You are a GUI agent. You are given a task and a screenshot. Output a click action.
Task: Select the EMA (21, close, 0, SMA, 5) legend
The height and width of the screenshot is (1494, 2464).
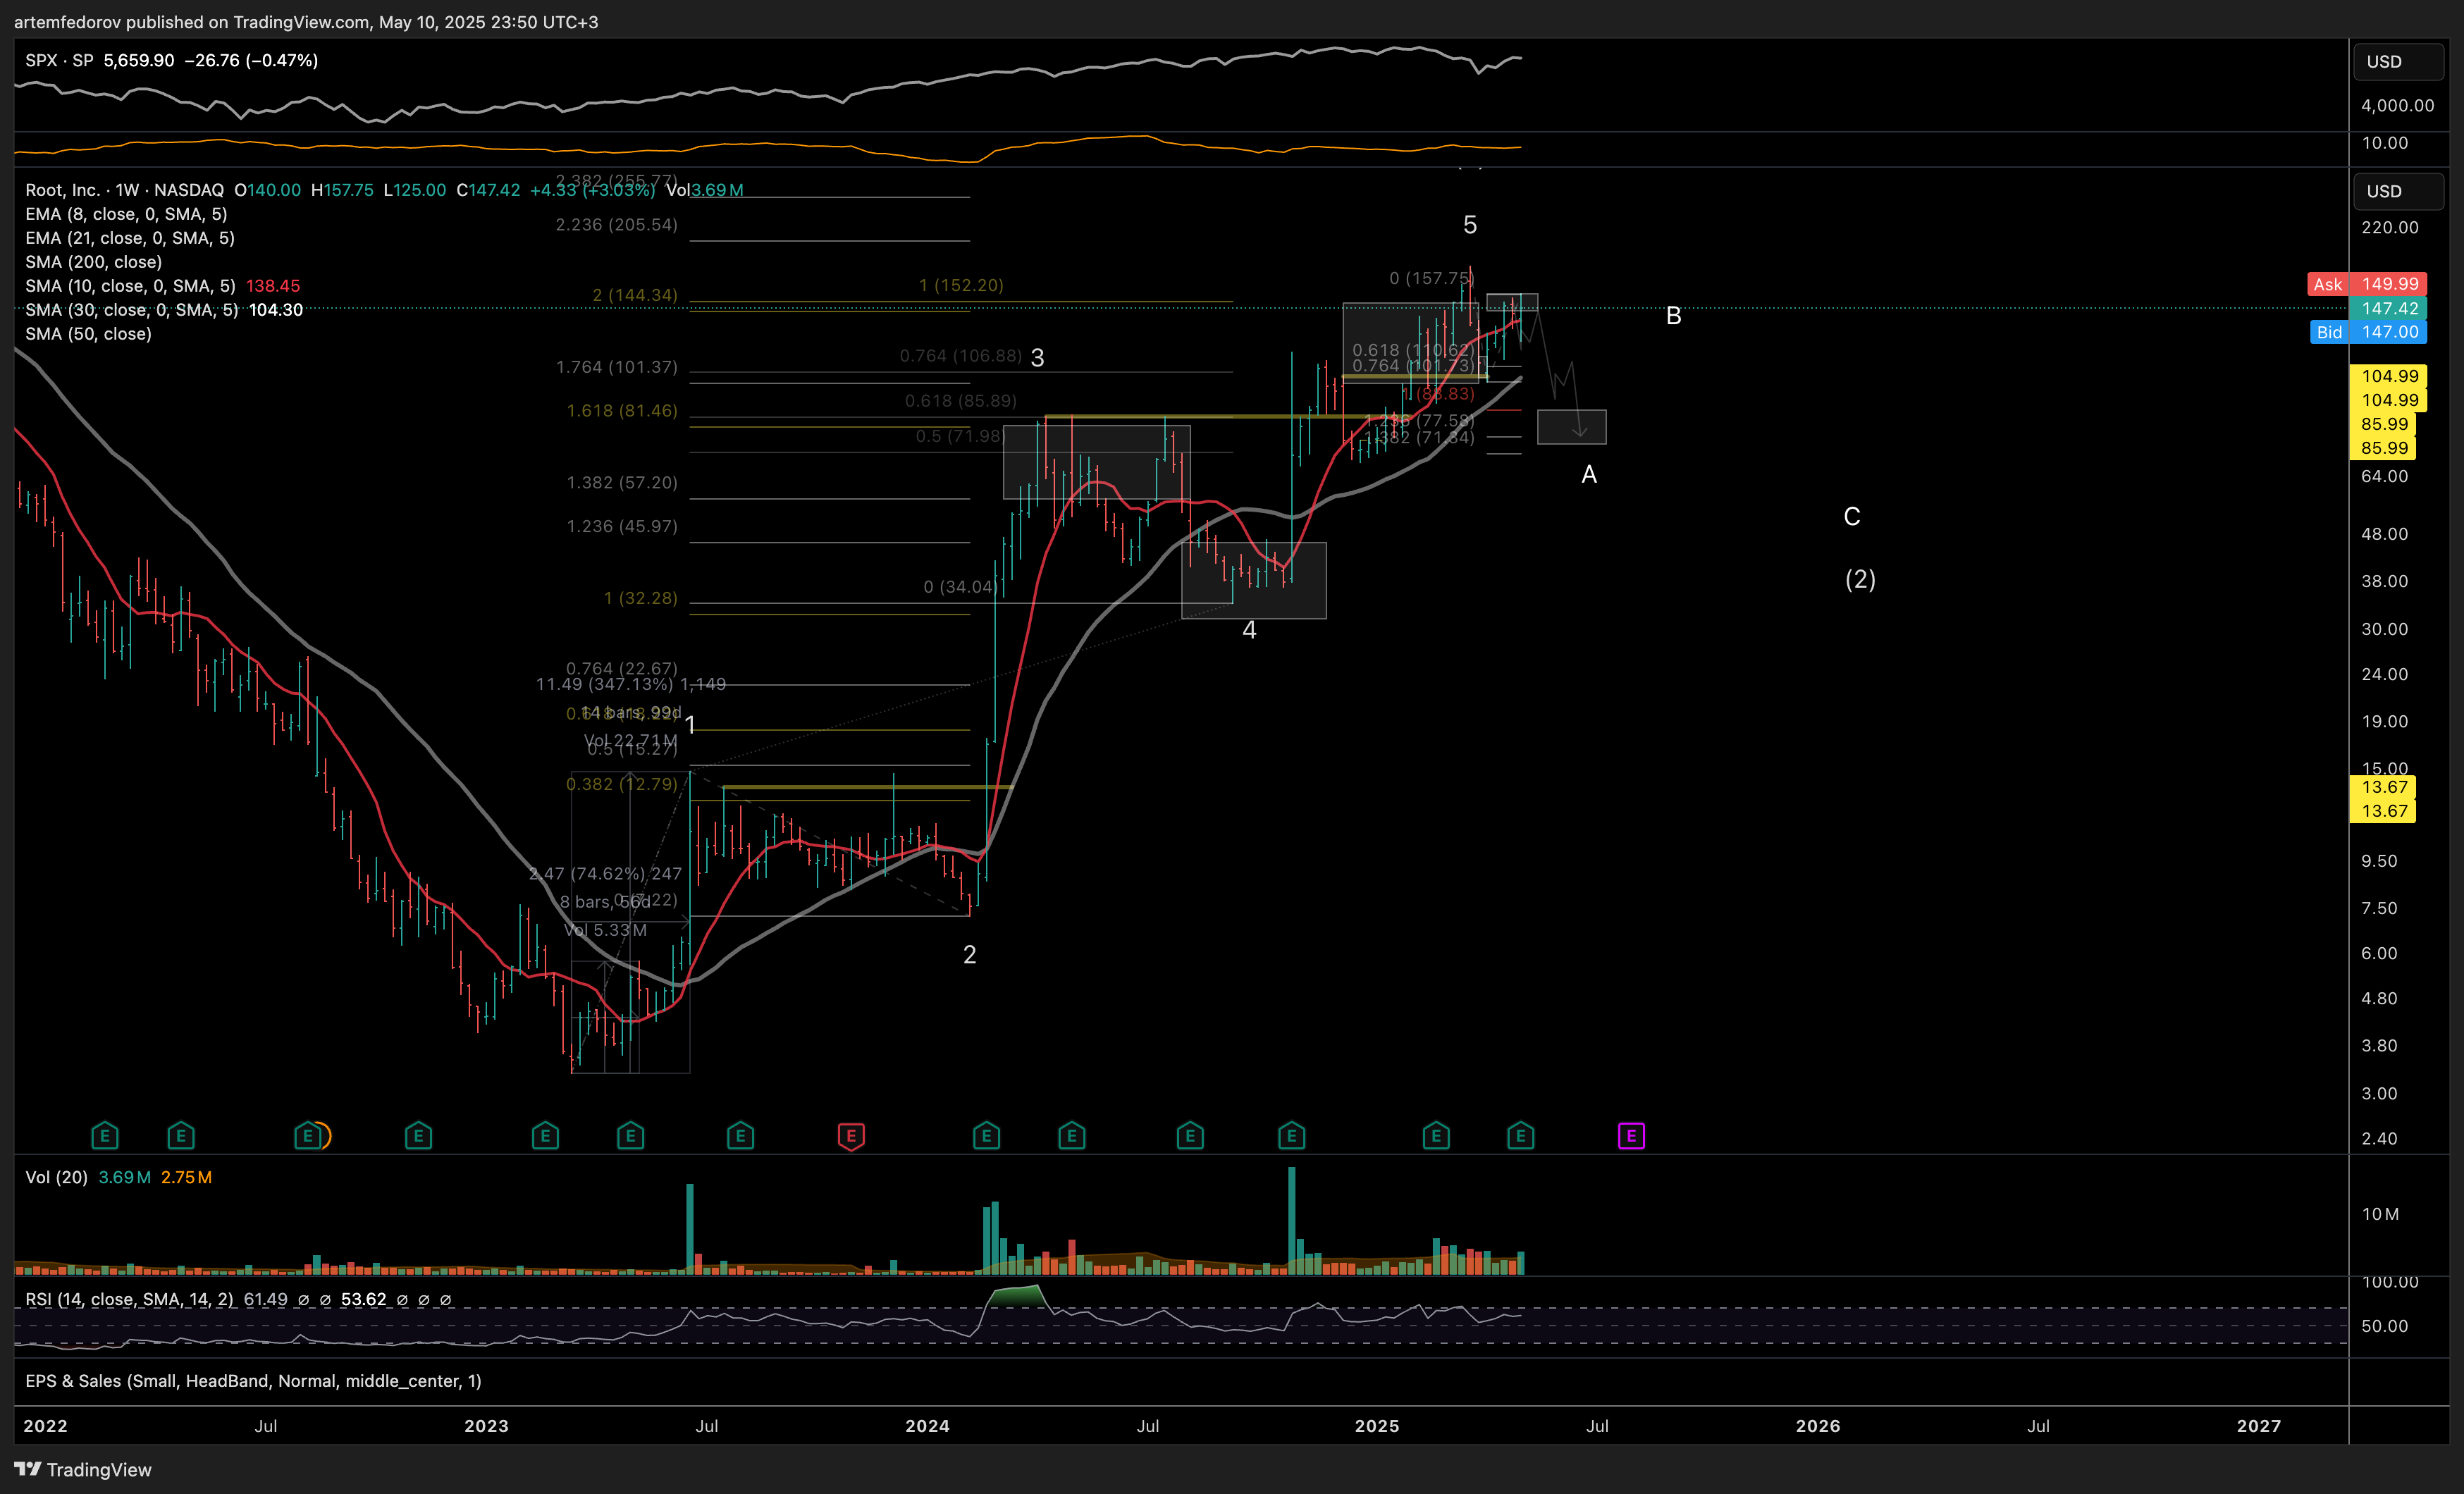click(x=130, y=238)
